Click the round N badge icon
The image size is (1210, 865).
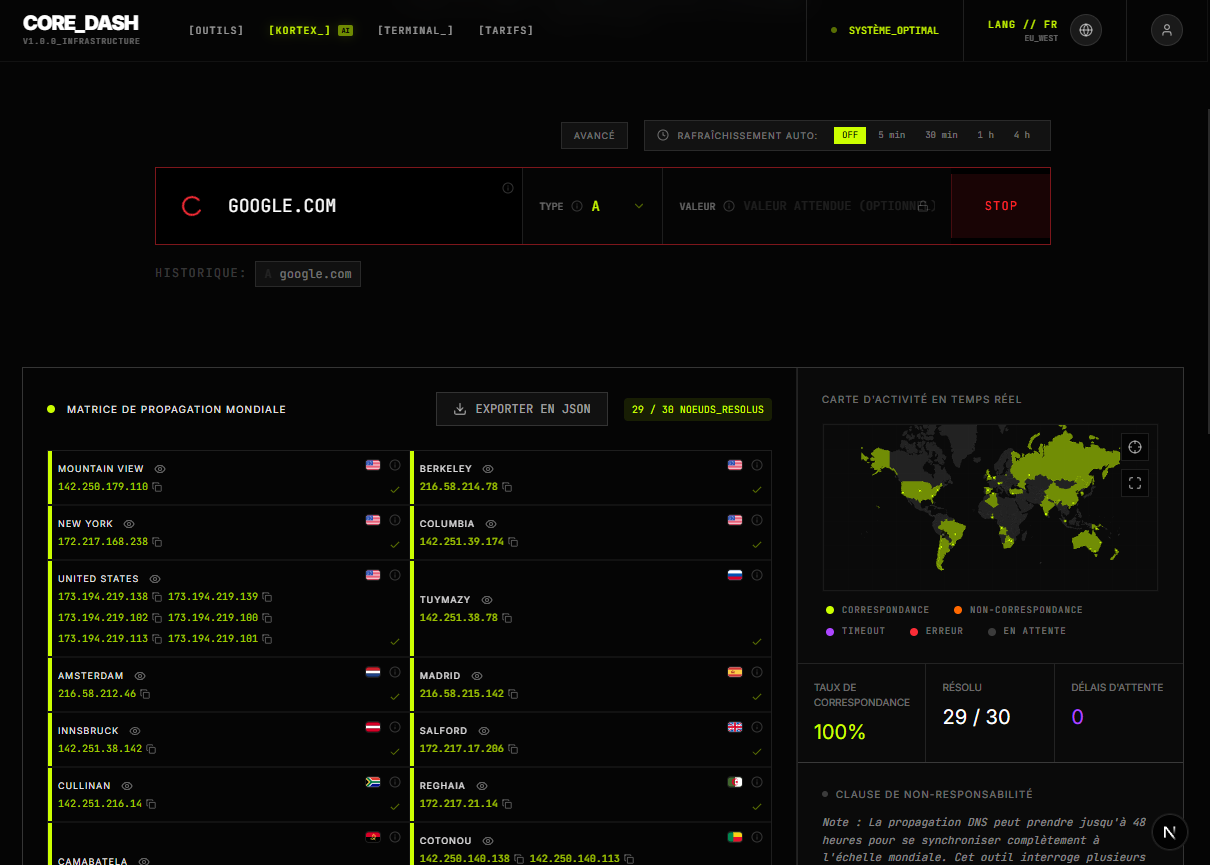pos(1170,831)
